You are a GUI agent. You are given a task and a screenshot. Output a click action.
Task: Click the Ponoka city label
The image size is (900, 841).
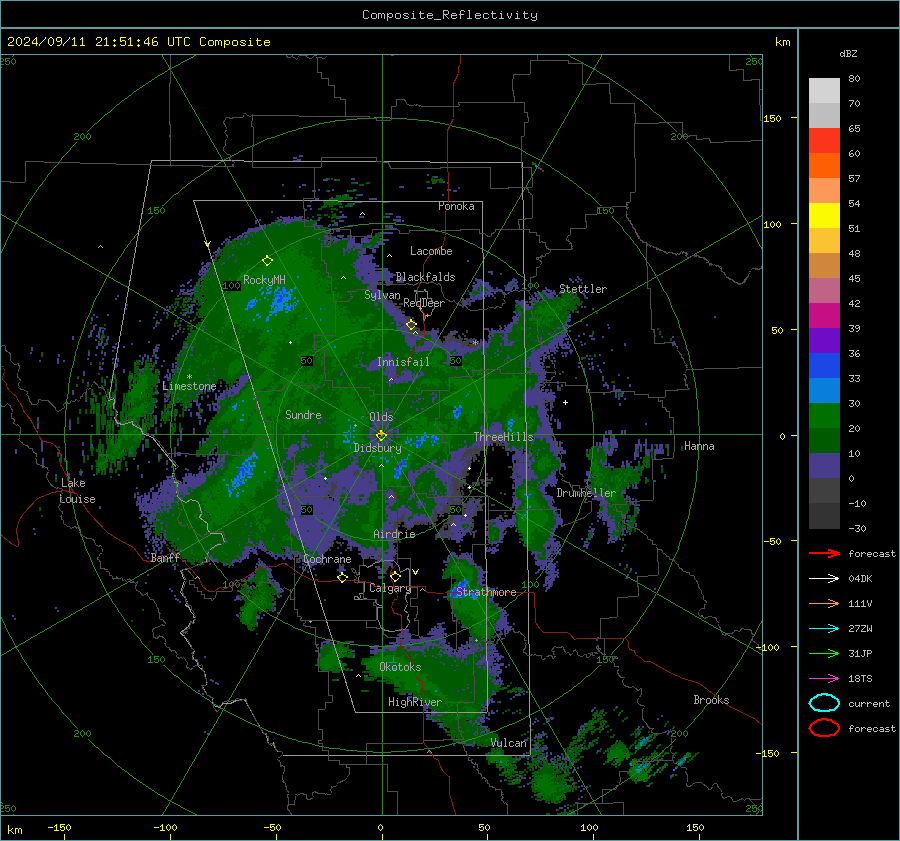click(456, 206)
